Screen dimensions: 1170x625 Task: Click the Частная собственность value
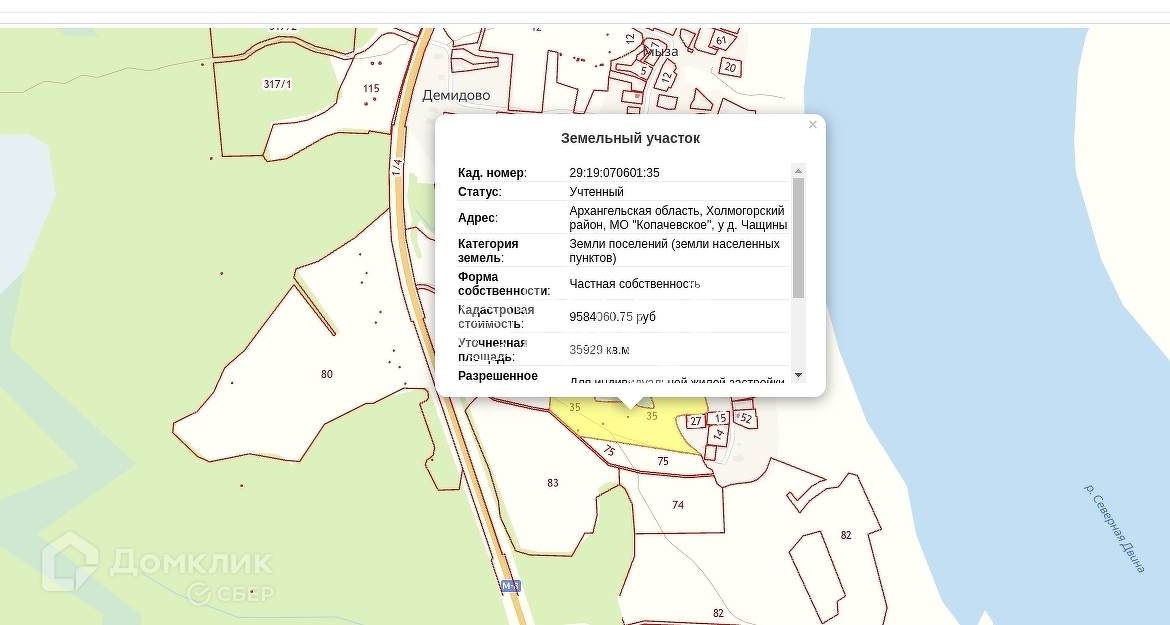(634, 283)
